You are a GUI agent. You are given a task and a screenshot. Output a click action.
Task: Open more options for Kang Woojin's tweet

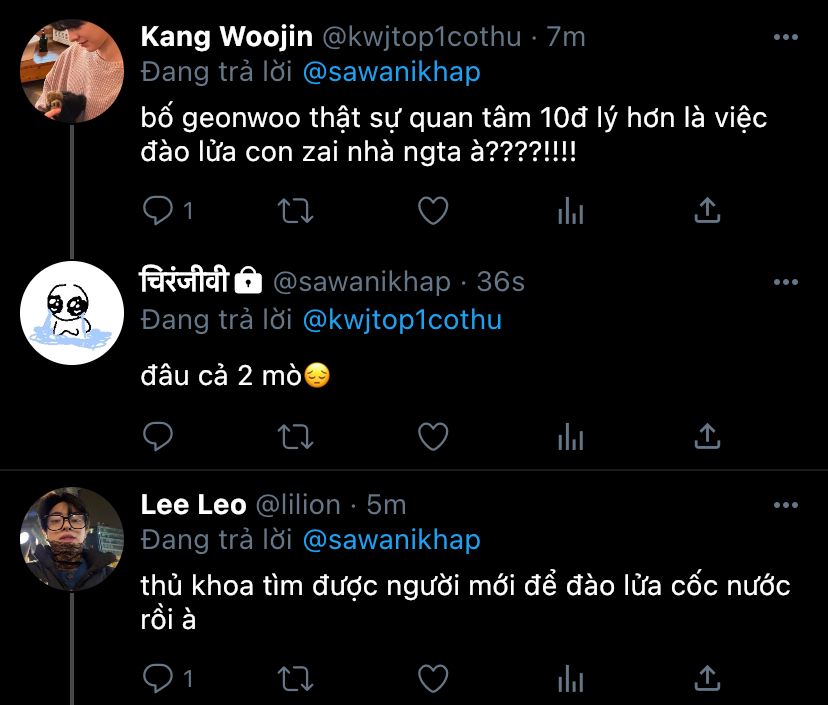click(787, 38)
